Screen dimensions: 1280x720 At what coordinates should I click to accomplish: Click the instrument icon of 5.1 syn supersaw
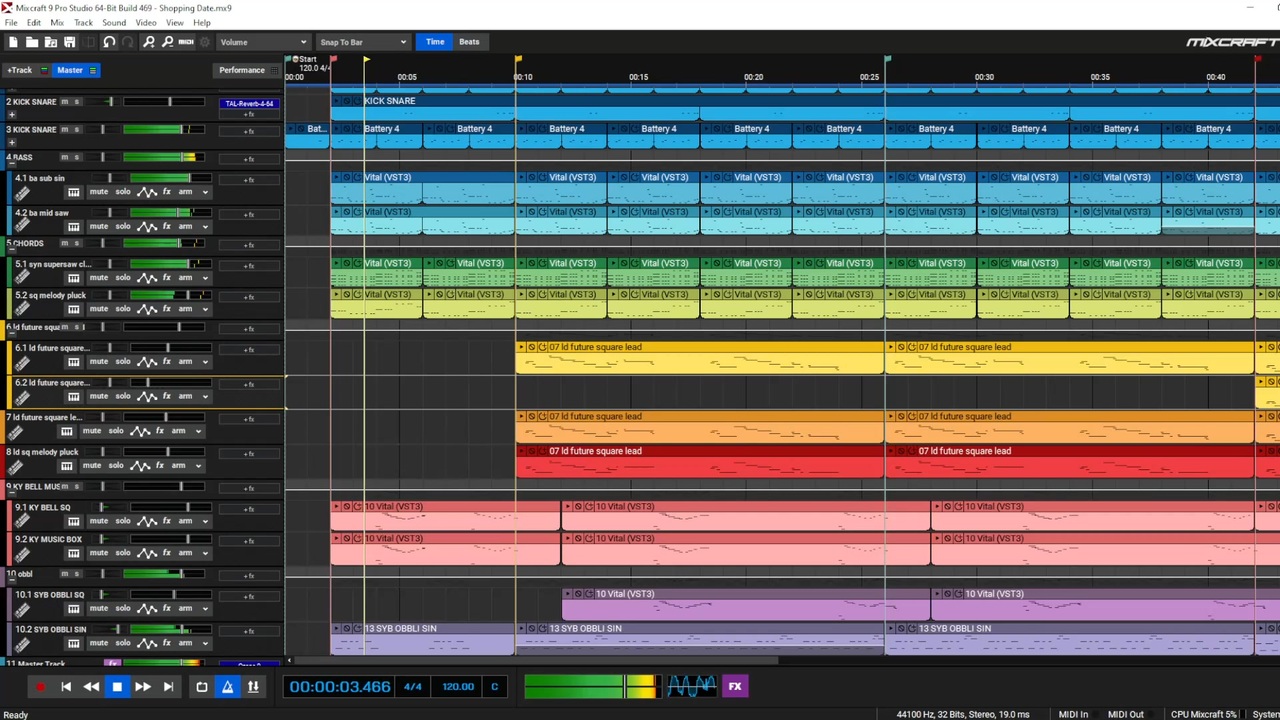point(22,278)
